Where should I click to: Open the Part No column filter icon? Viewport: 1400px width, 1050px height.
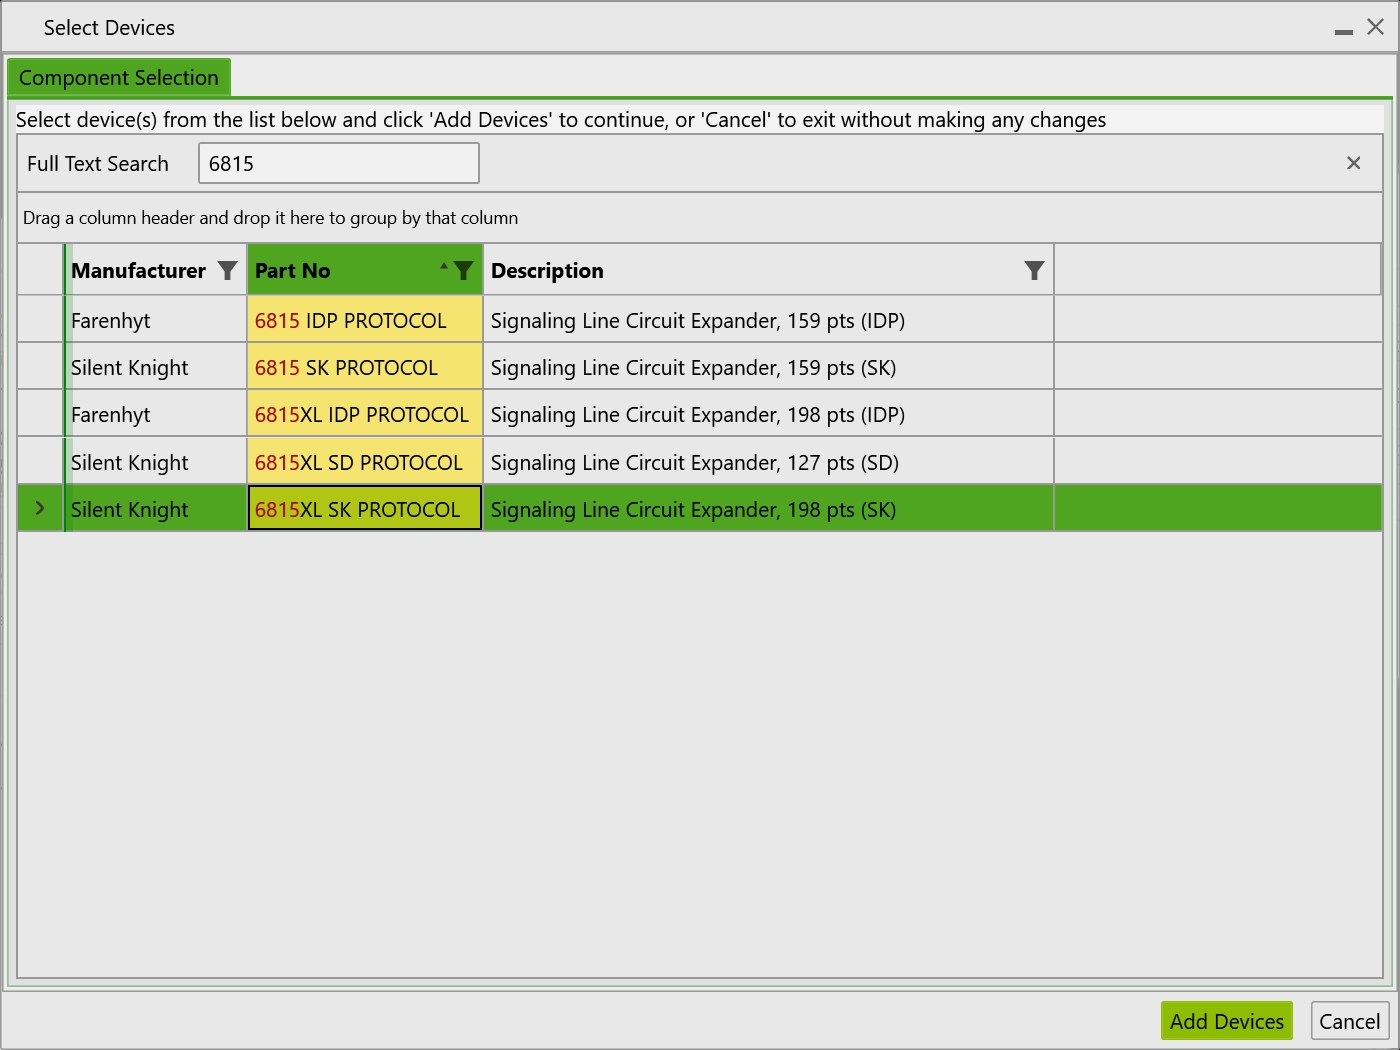[463, 271]
